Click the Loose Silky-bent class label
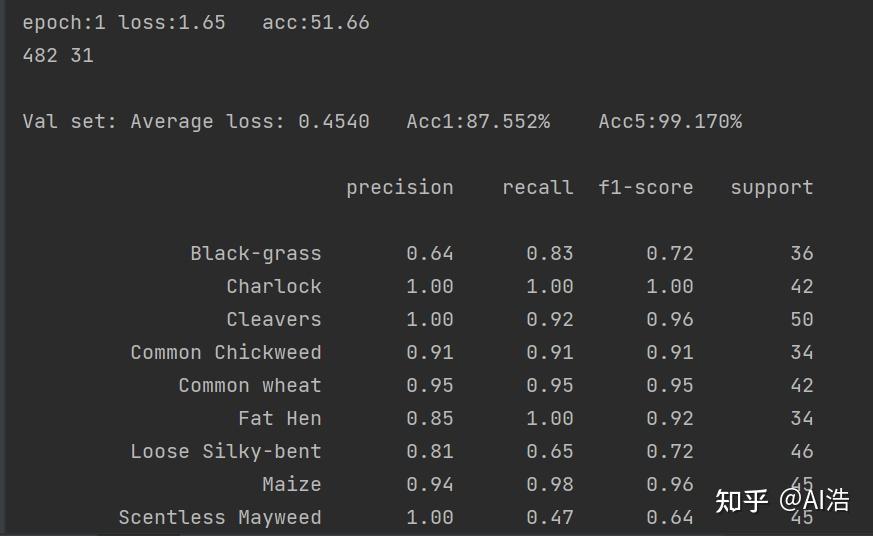Screen dimensions: 873x536 point(226,451)
